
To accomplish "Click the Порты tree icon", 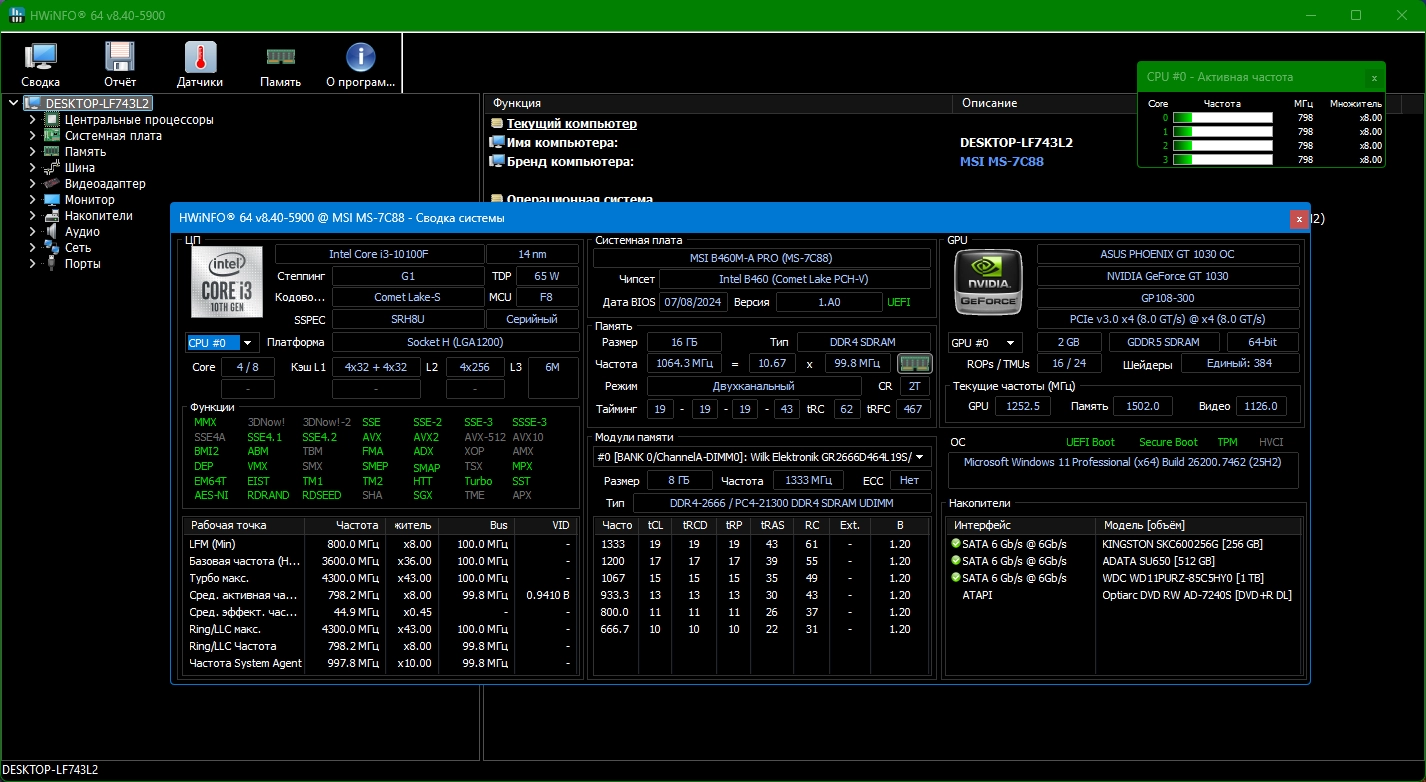I will tap(51, 264).
